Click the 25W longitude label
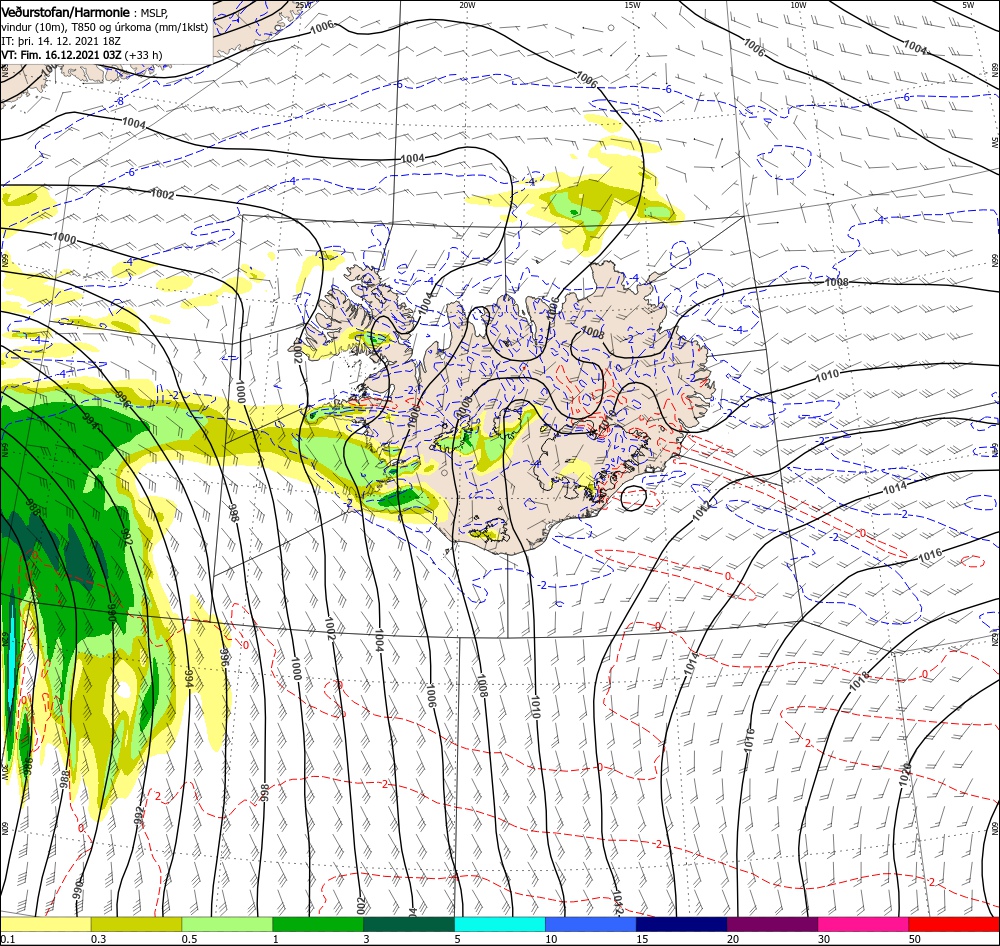This screenshot has width=1000, height=946. [304, 5]
